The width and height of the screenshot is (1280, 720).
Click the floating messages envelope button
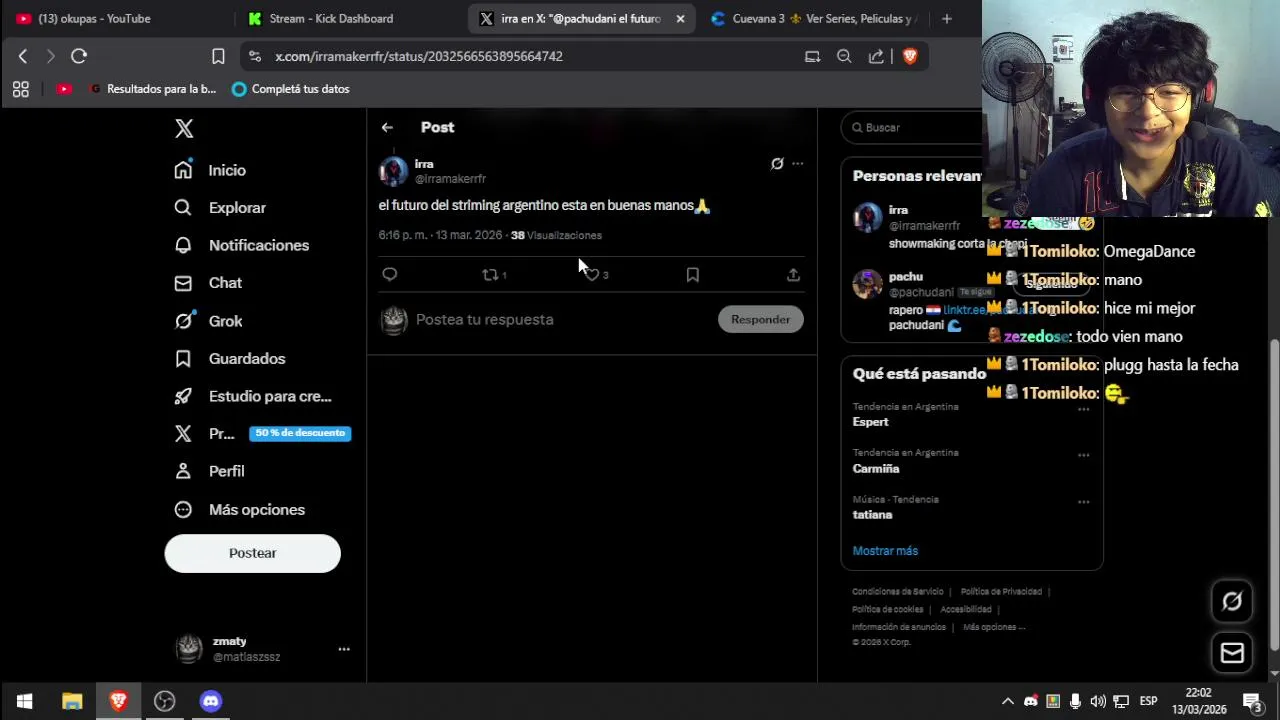[1232, 653]
